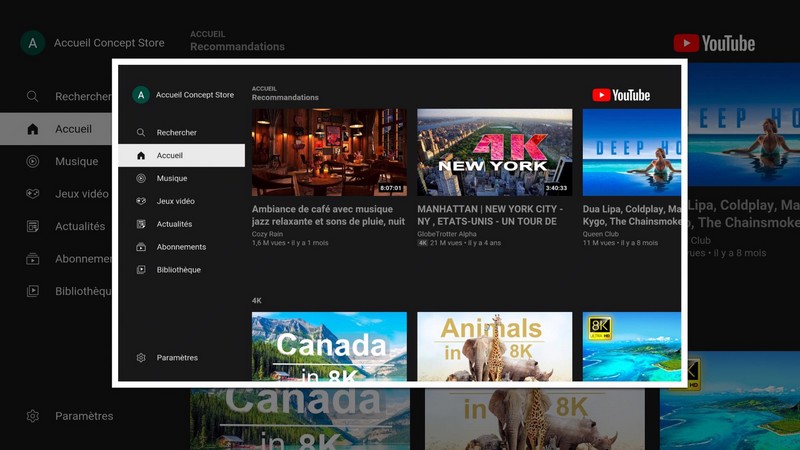The height and width of the screenshot is (450, 800).
Task: Select the dimmed background Paramètres gear icon at bottom-left
Action: (33, 416)
